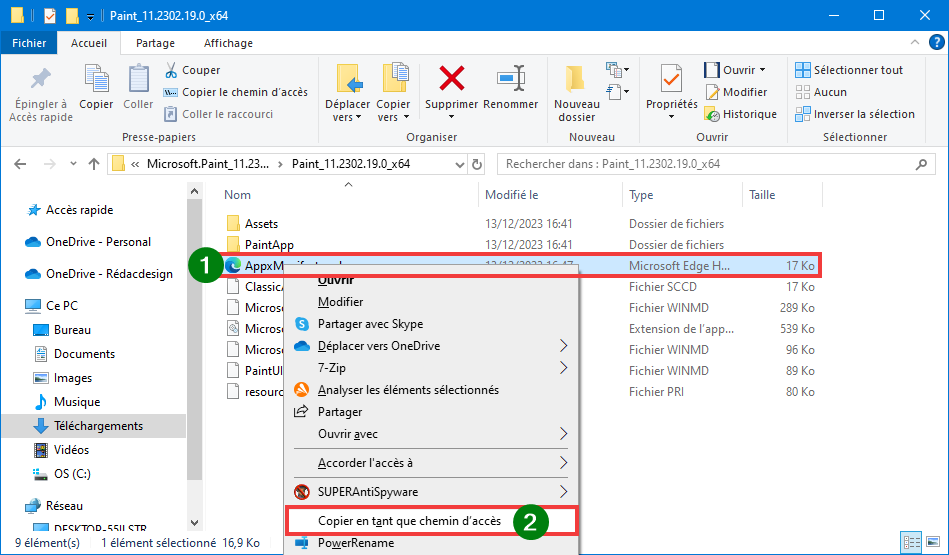Open the Déplacer vers OneDrive submenu
Screen dimensions: 949x555
tap(431, 346)
